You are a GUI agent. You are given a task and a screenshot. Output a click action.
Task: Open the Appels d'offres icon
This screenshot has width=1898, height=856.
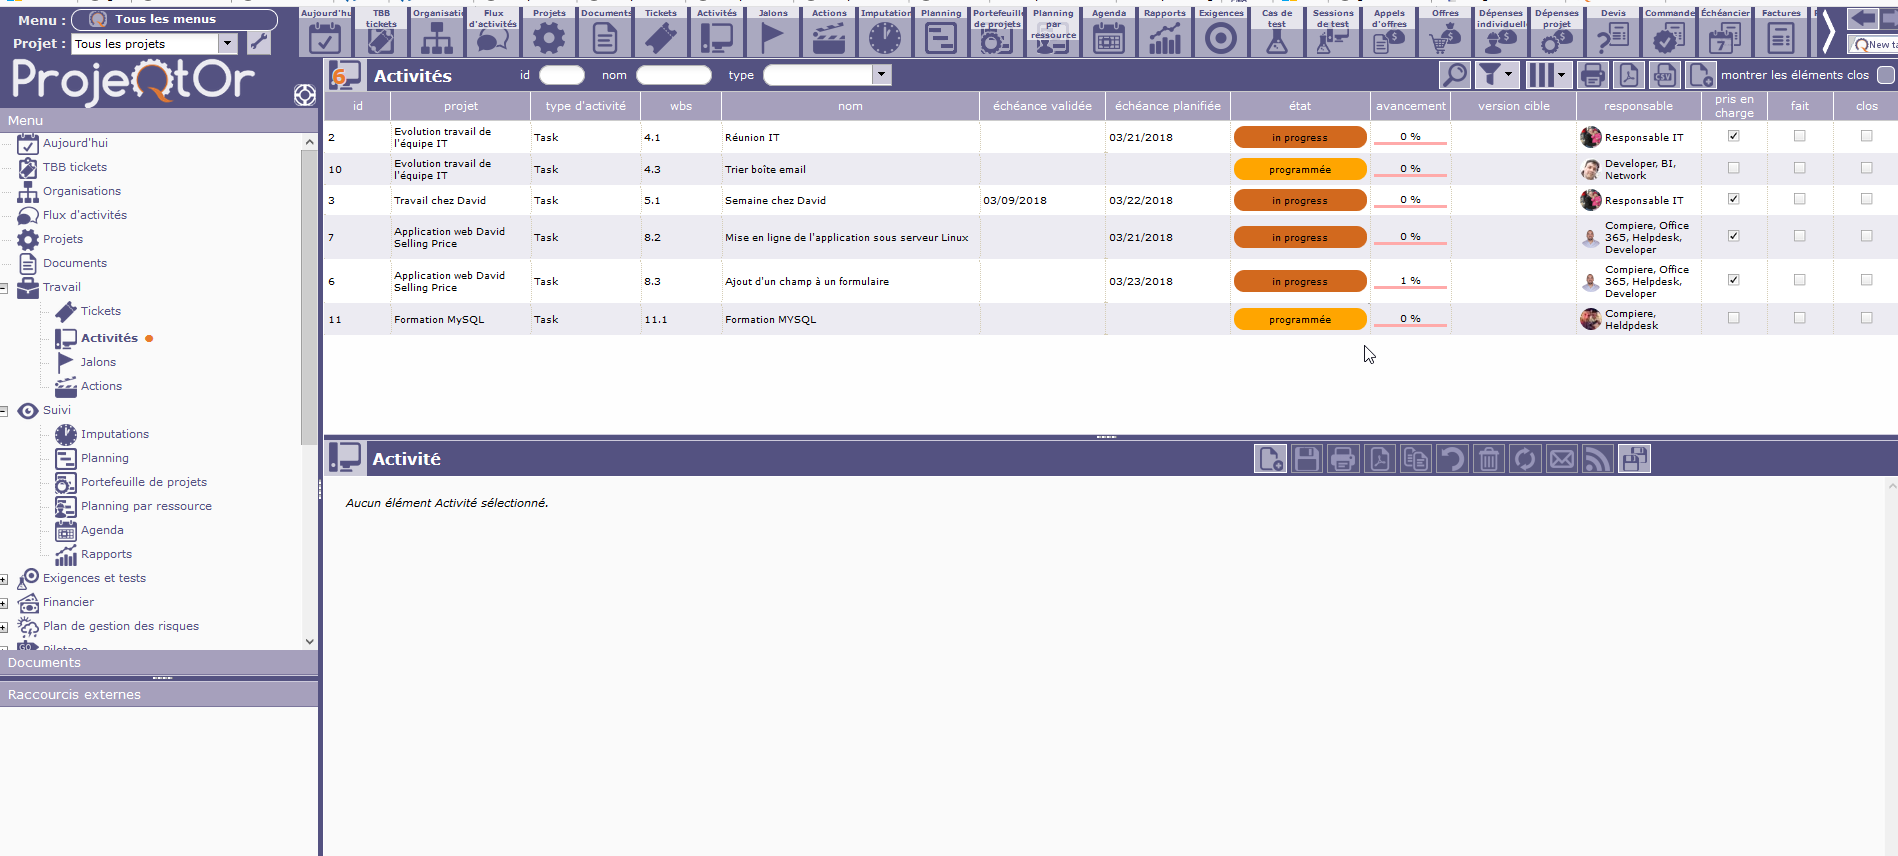point(1389,32)
